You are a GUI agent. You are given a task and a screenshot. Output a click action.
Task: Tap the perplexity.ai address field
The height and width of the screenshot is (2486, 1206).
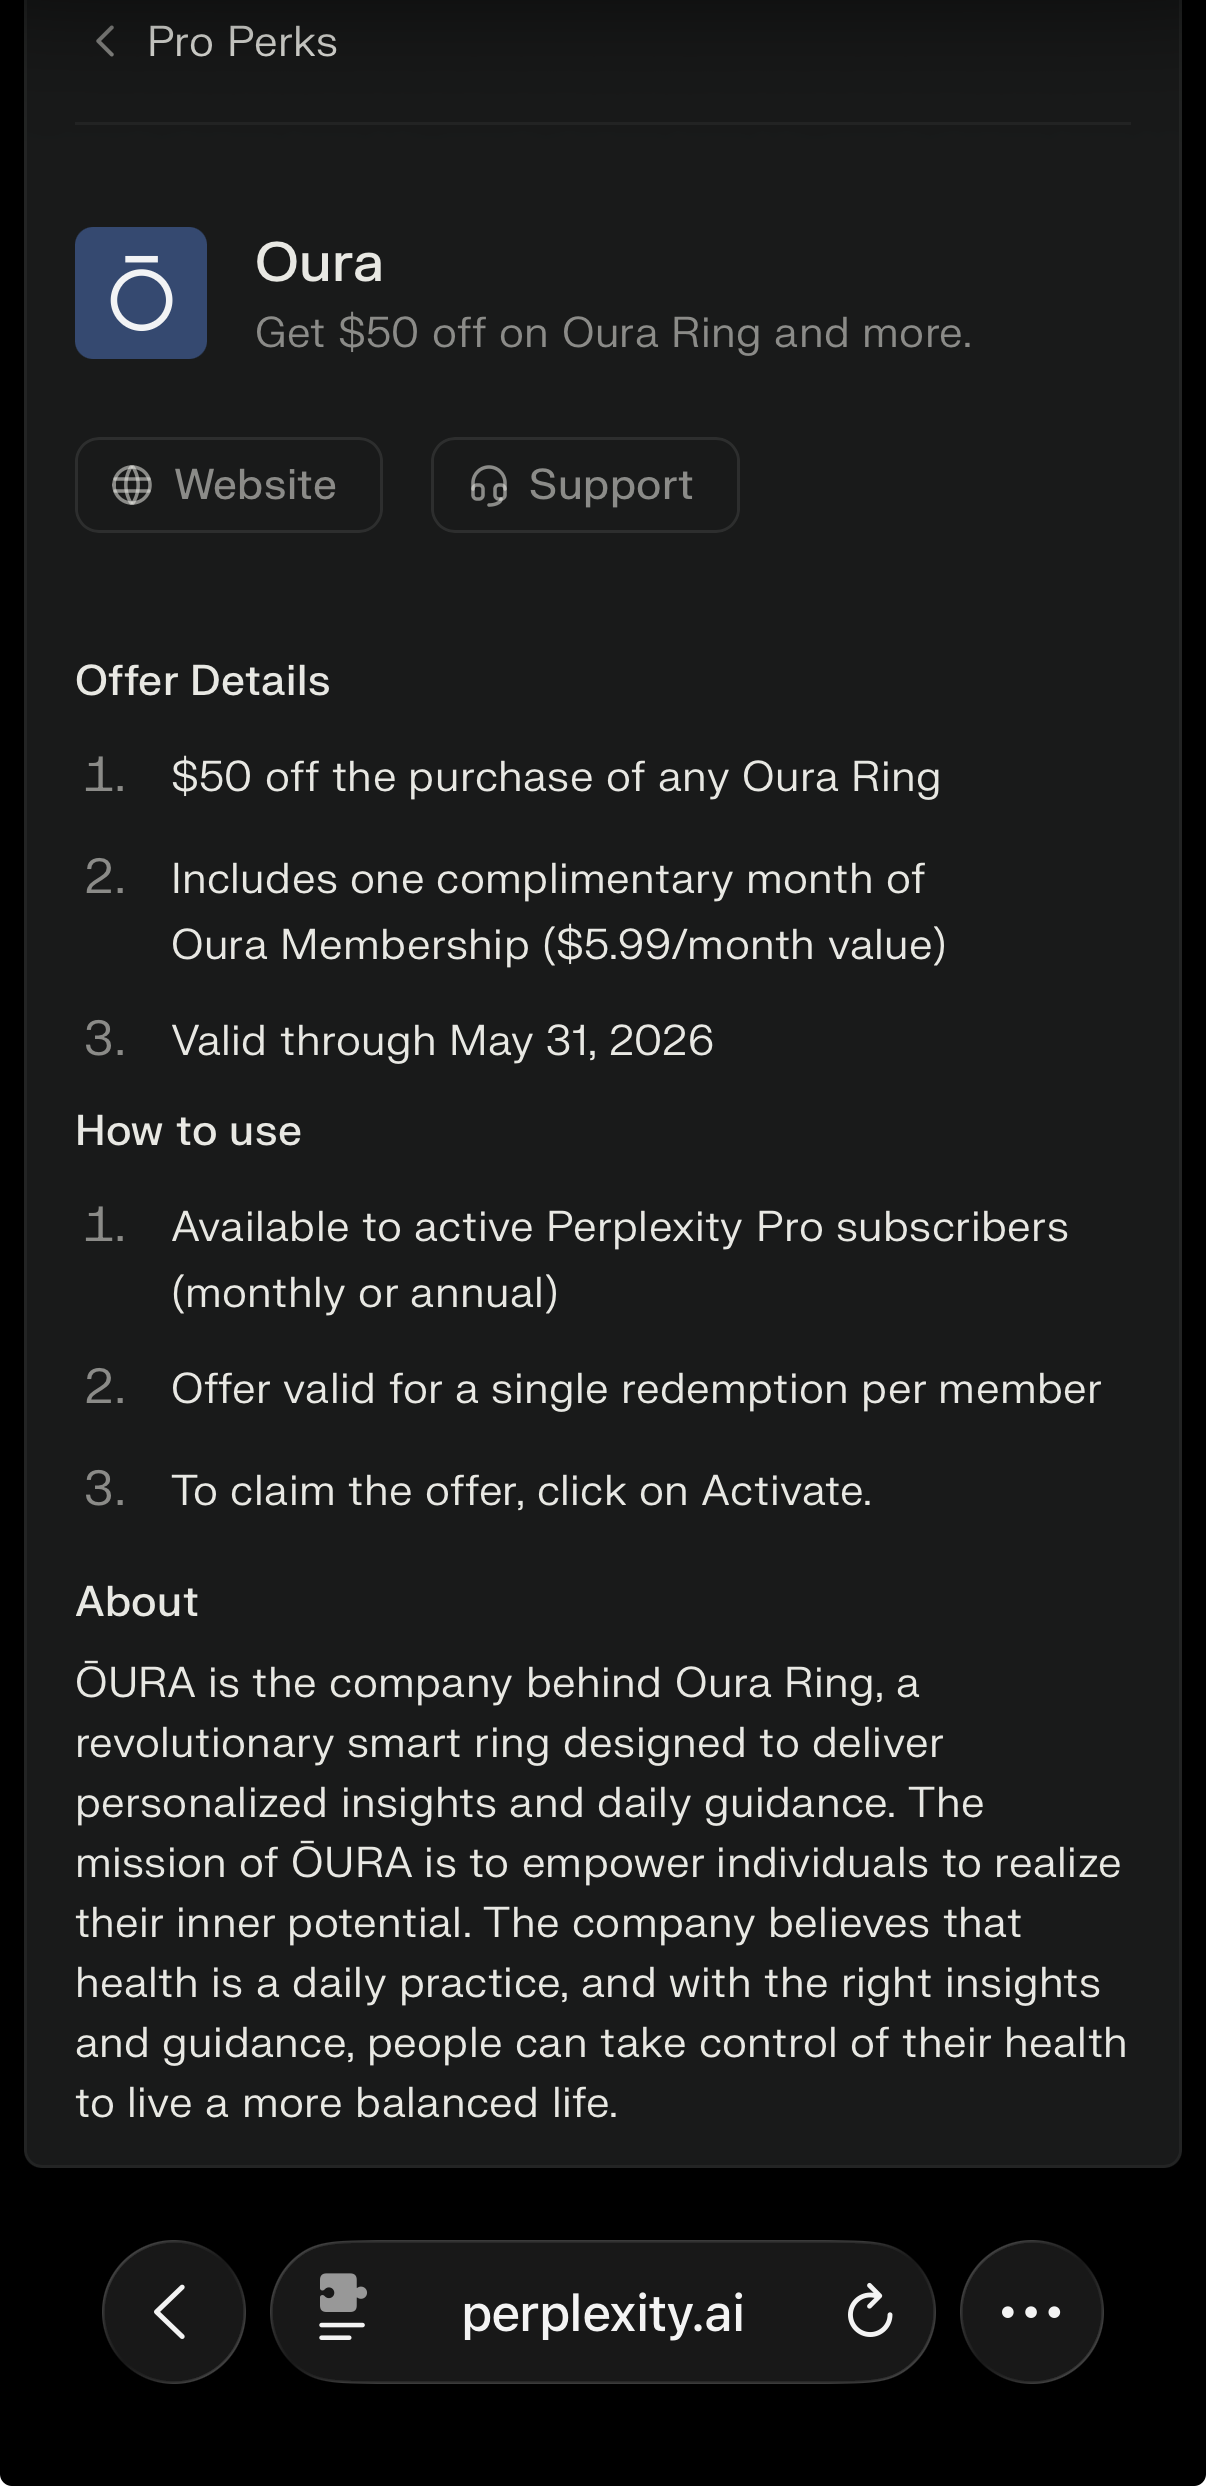point(602,2312)
